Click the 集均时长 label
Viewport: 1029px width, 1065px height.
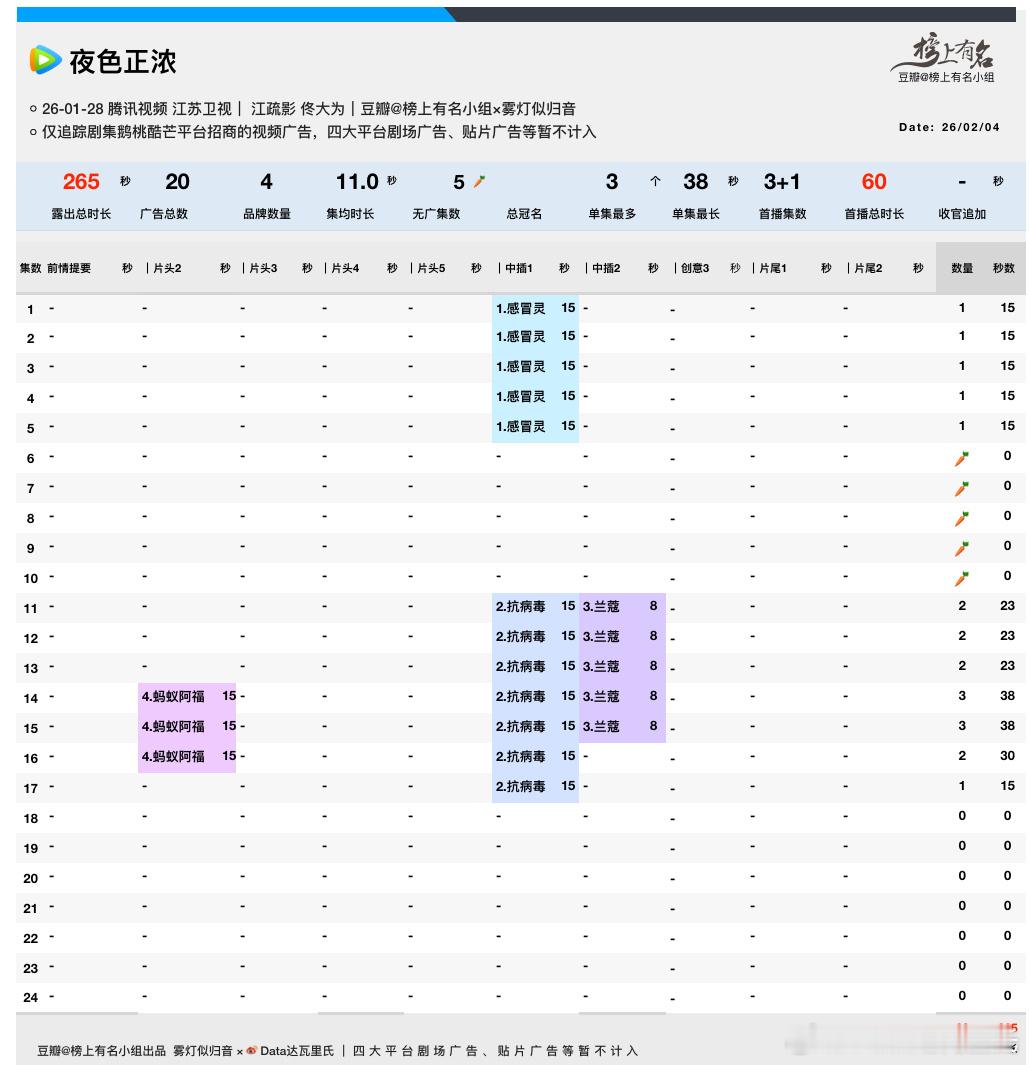click(x=350, y=214)
